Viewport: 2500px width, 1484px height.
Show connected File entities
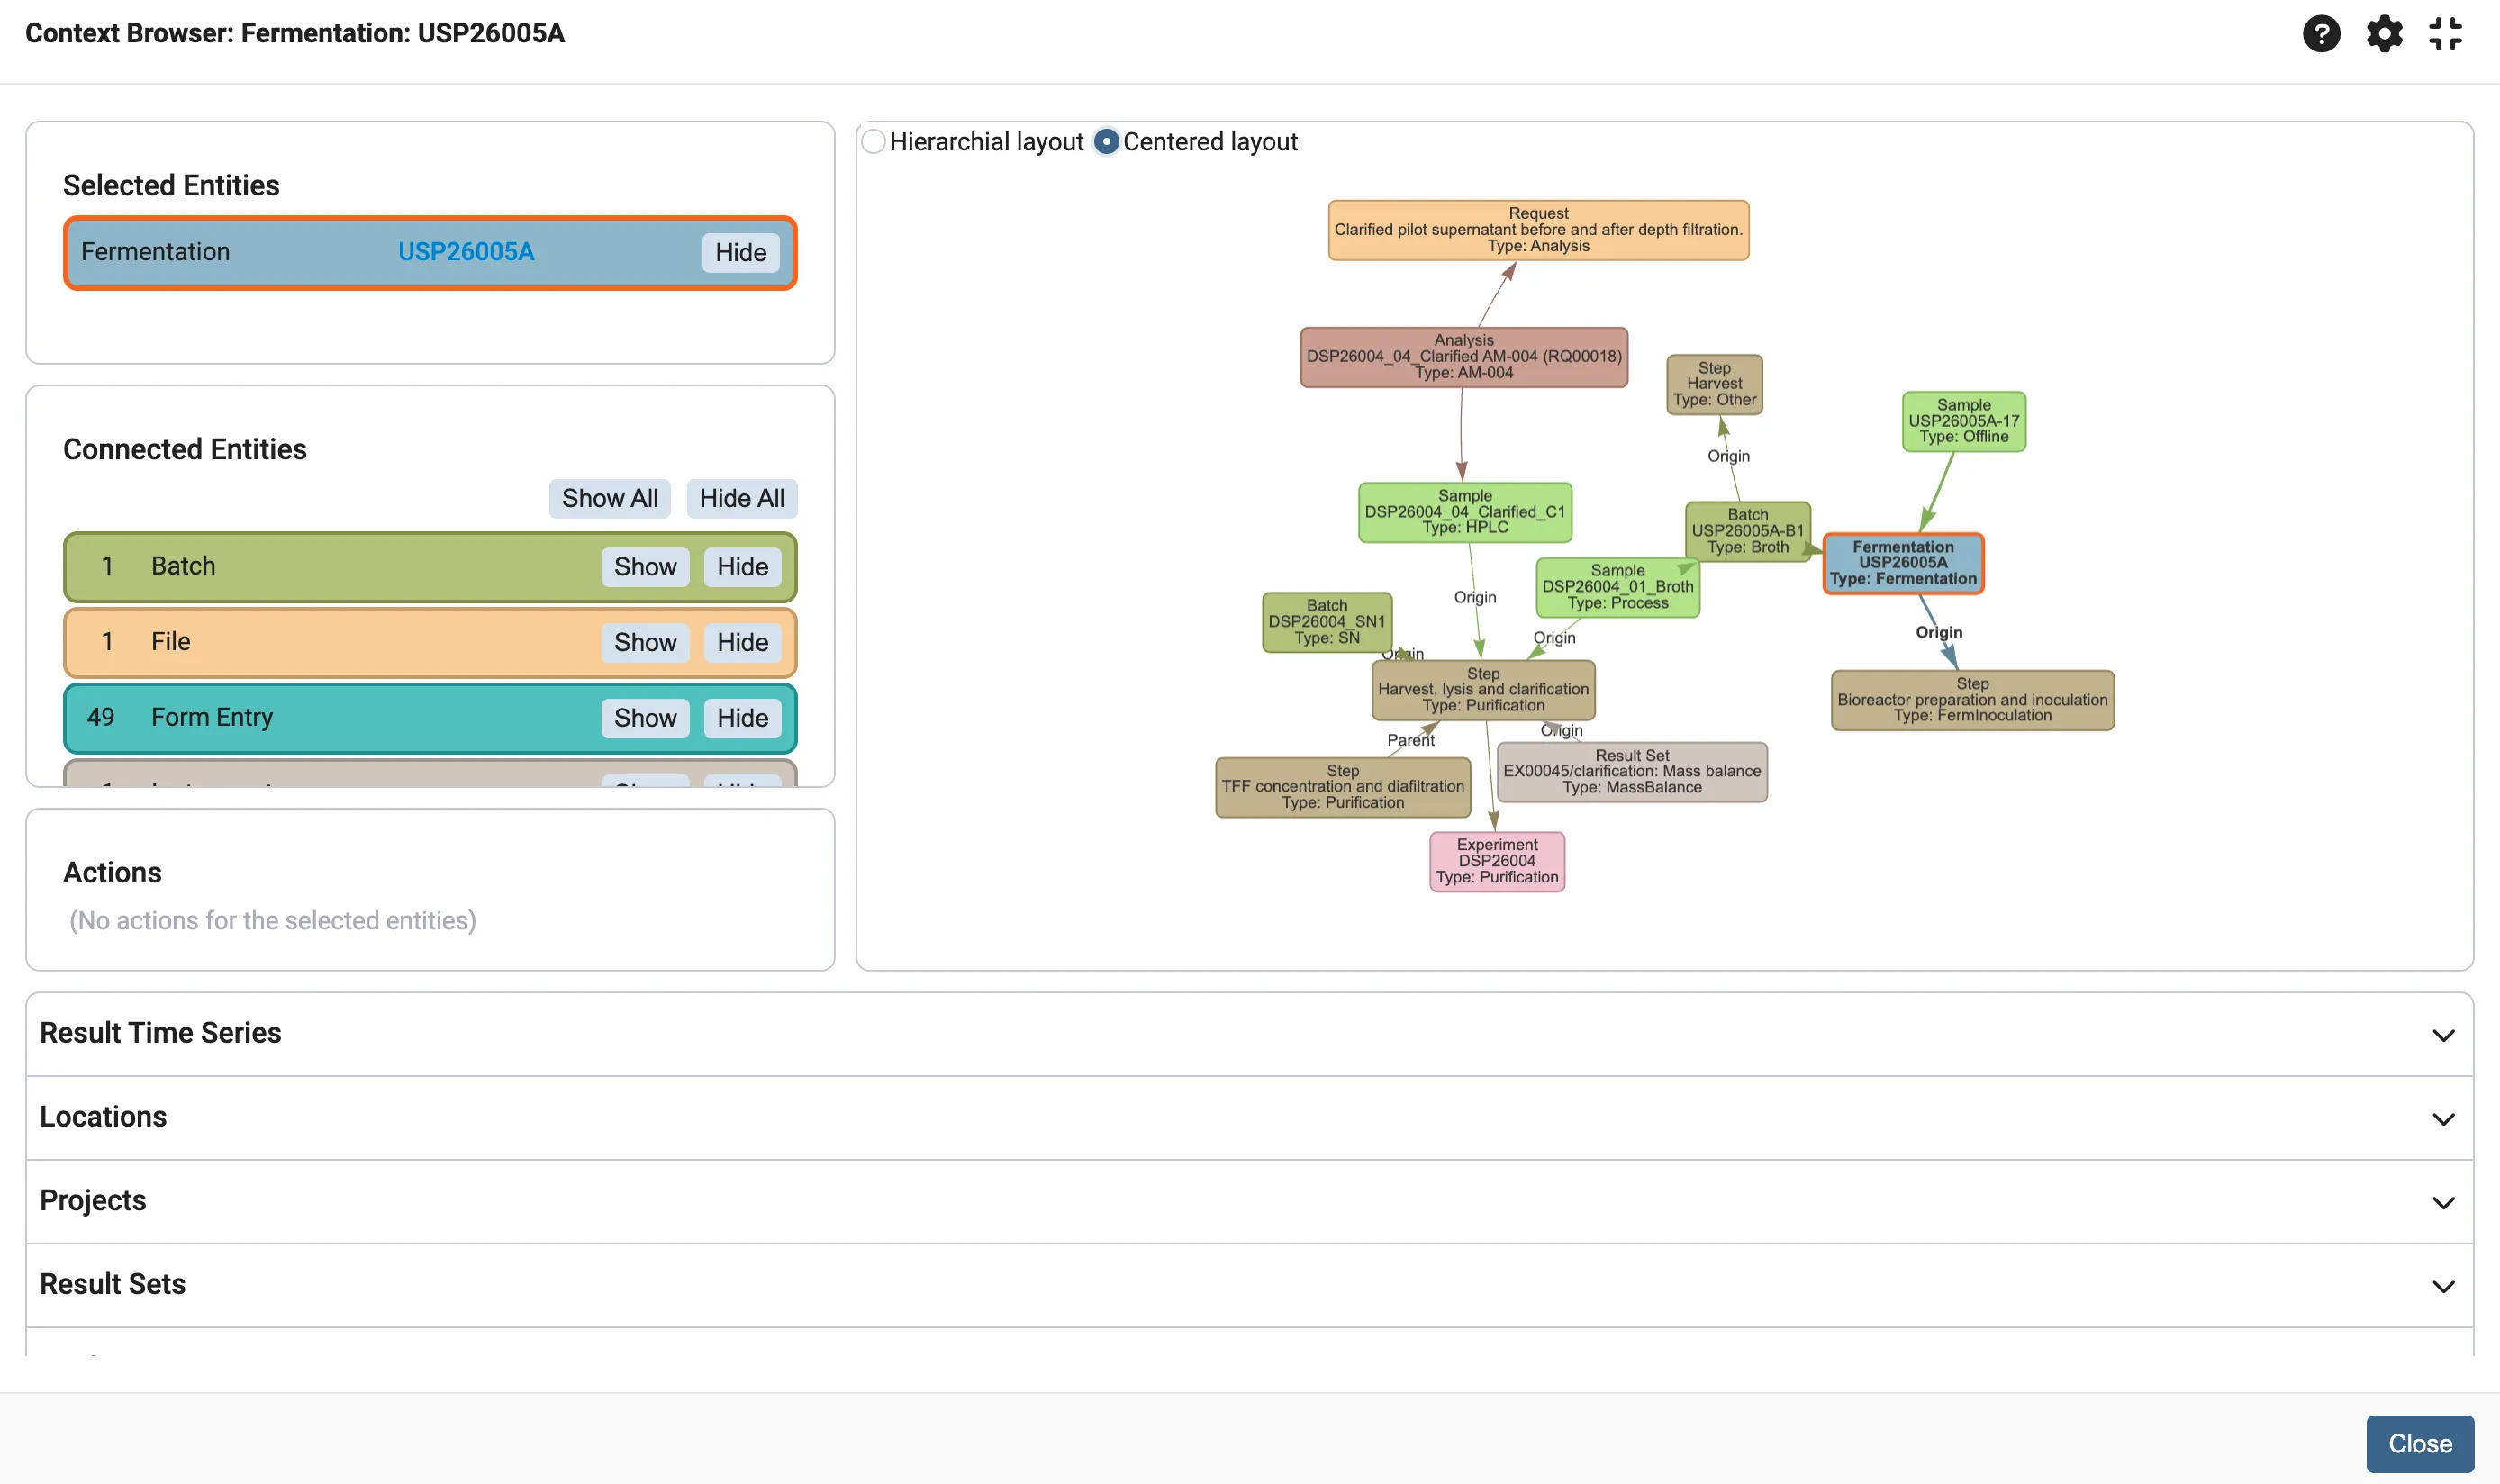click(645, 643)
